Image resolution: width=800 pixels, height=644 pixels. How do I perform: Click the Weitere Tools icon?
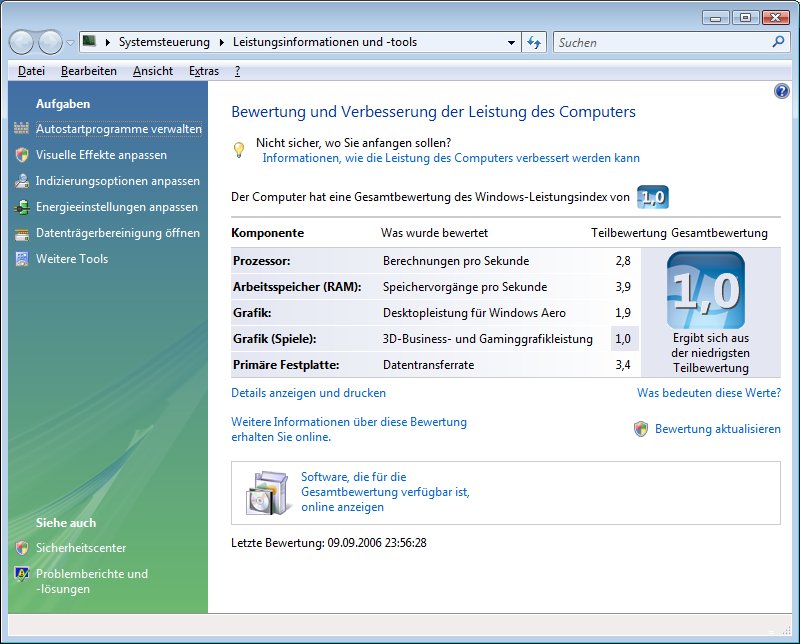click(x=22, y=259)
